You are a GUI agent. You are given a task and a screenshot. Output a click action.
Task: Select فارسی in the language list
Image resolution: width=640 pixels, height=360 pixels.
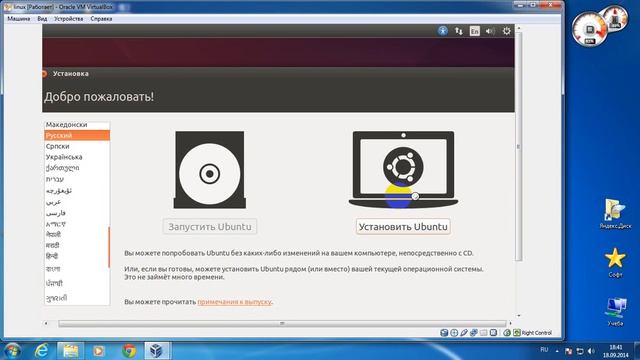pyautogui.click(x=77, y=213)
